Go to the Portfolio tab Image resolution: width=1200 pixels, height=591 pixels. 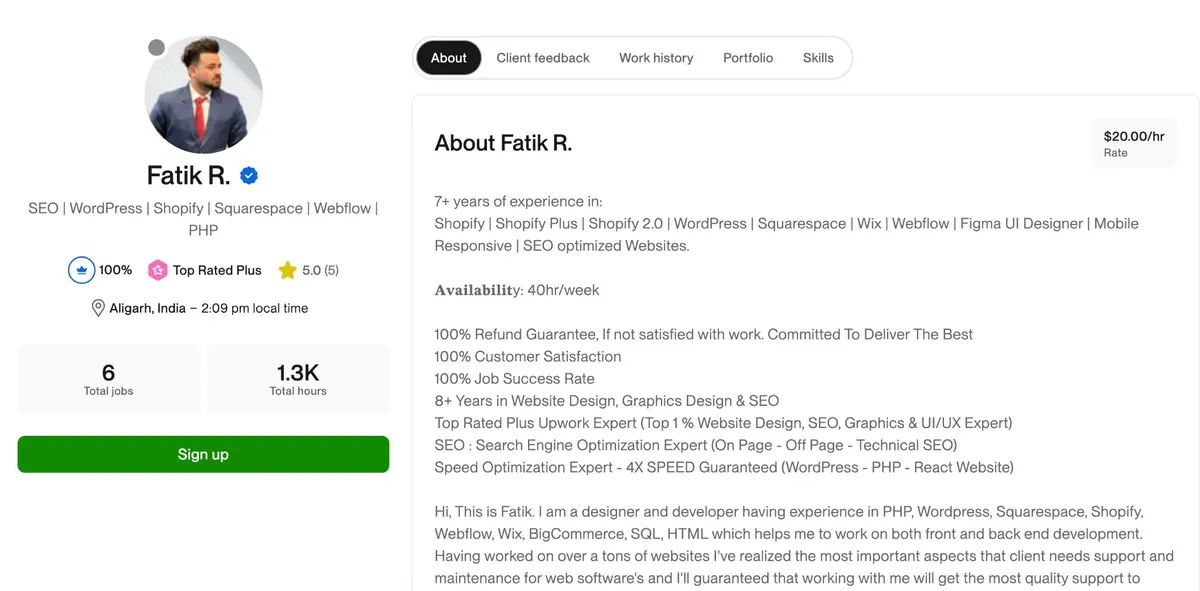pyautogui.click(x=748, y=58)
